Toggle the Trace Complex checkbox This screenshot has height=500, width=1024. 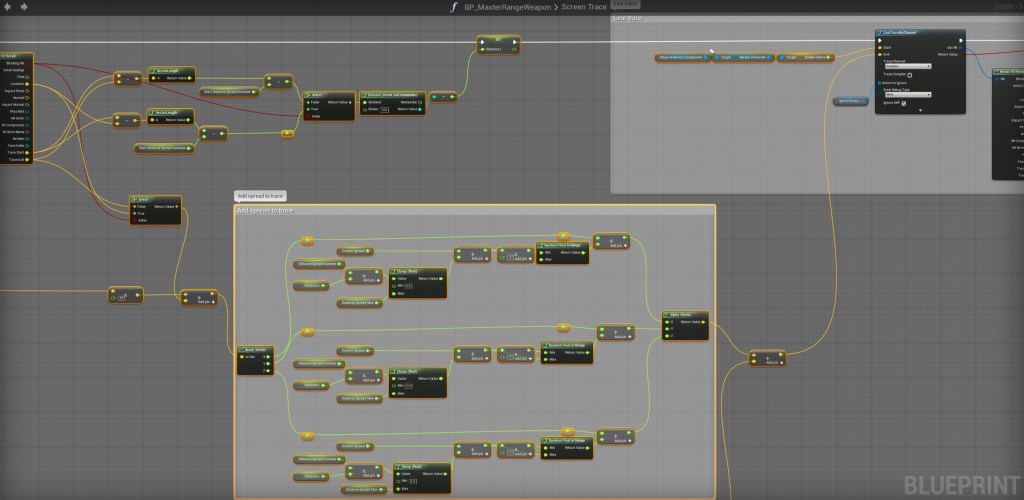(x=909, y=74)
